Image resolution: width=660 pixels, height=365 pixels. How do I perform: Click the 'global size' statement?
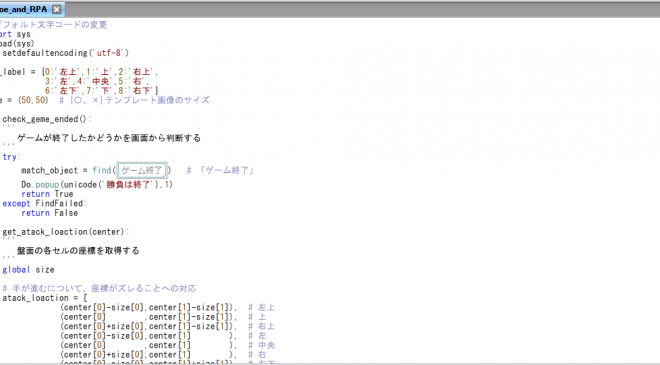pyautogui.click(x=28, y=269)
